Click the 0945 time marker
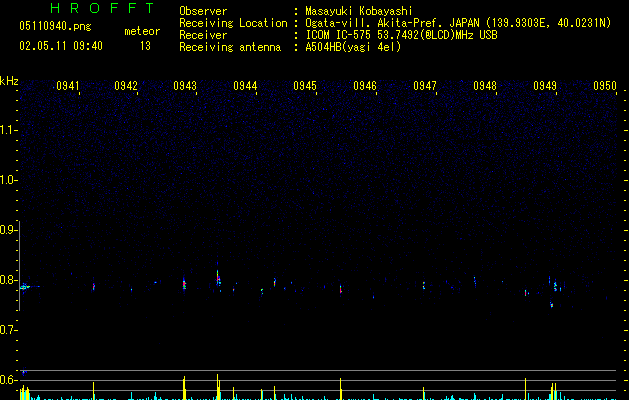 pos(305,86)
